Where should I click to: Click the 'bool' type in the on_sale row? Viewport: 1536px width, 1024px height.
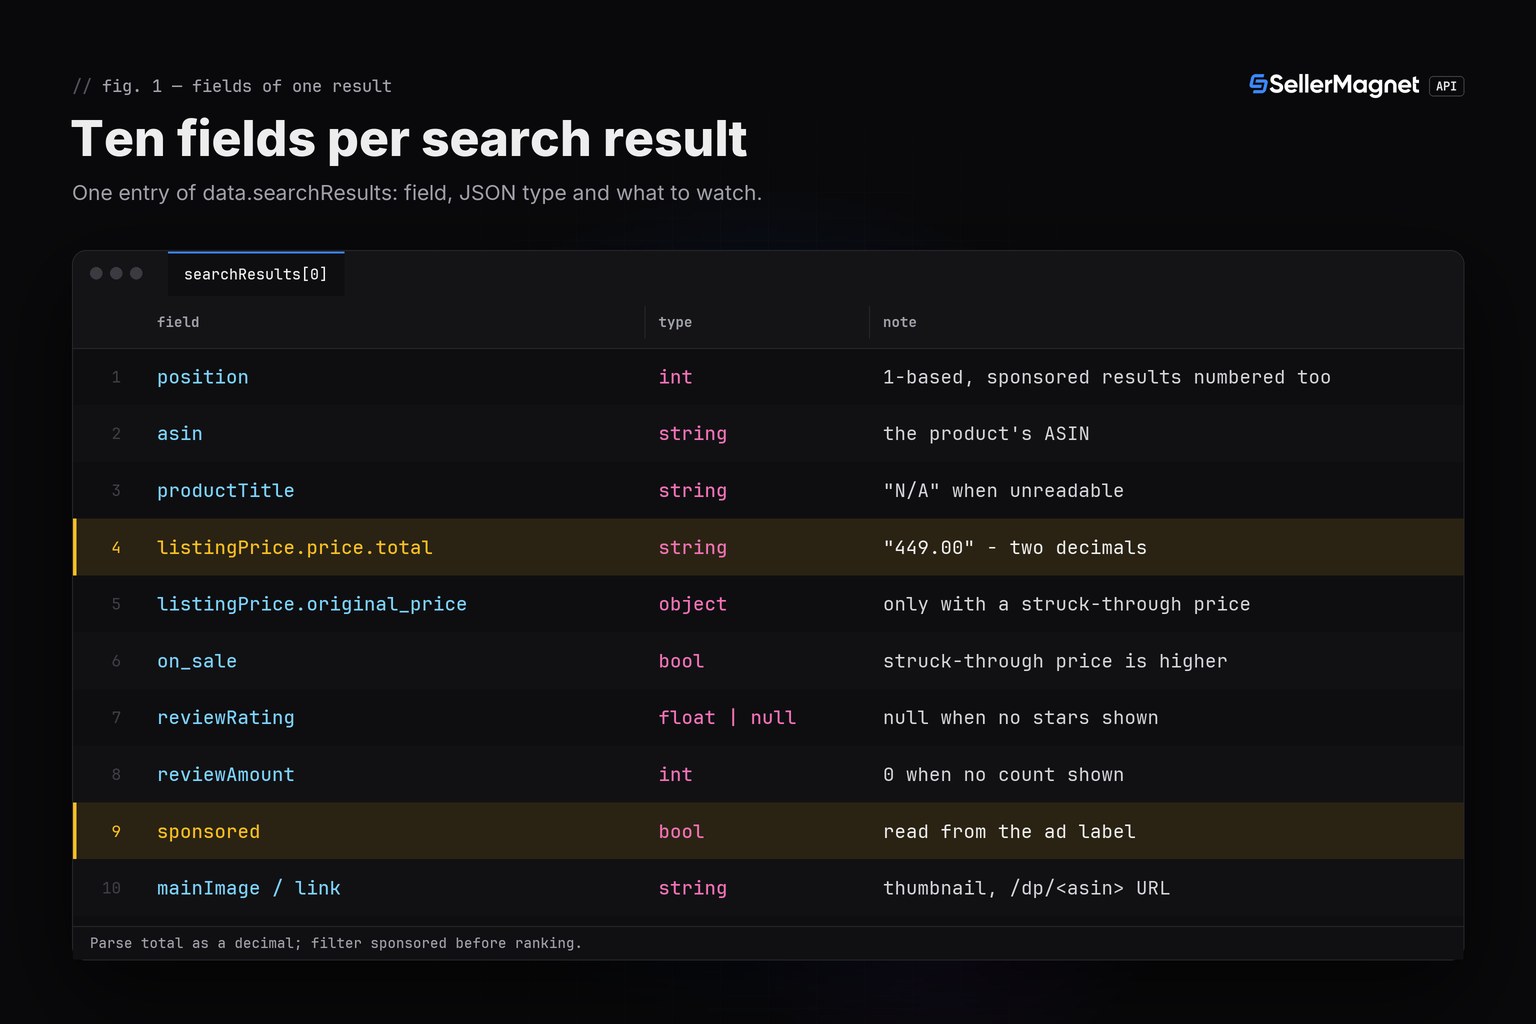point(682,661)
